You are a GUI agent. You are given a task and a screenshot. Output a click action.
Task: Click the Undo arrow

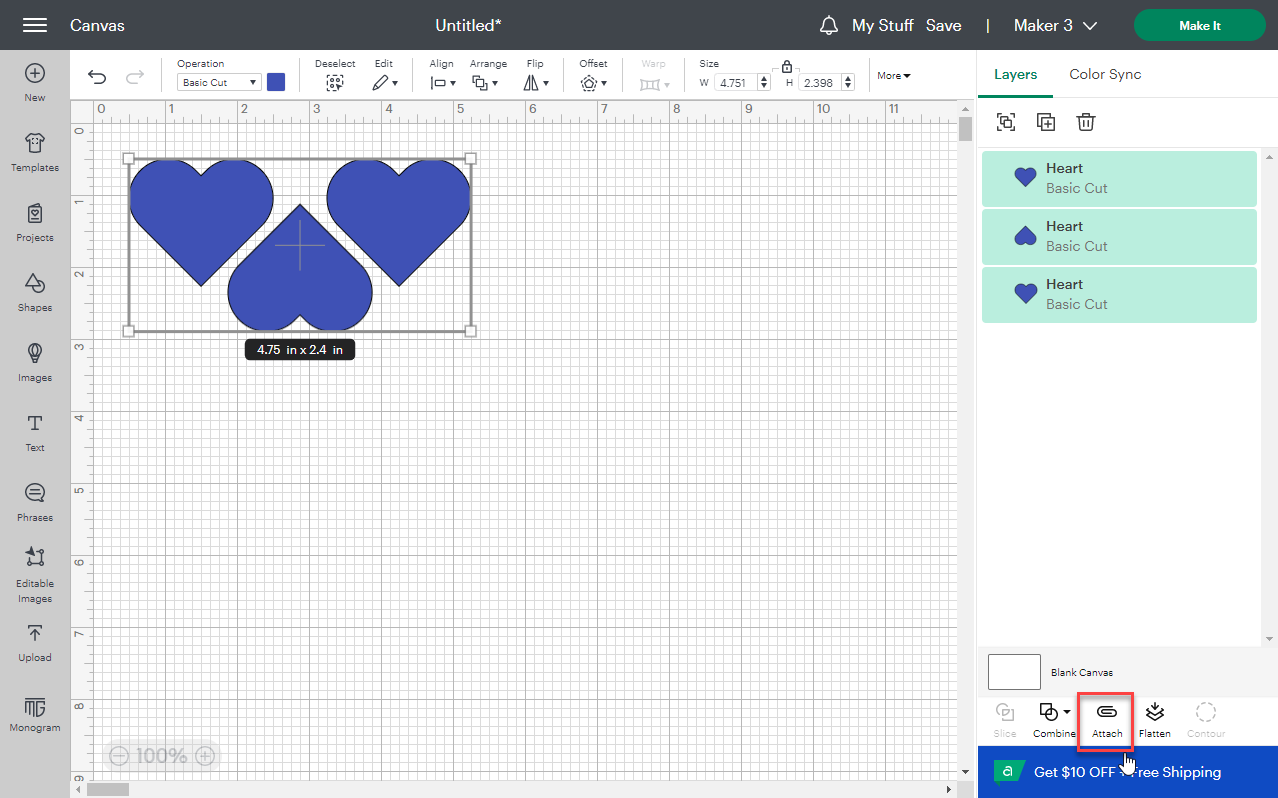coord(97,78)
